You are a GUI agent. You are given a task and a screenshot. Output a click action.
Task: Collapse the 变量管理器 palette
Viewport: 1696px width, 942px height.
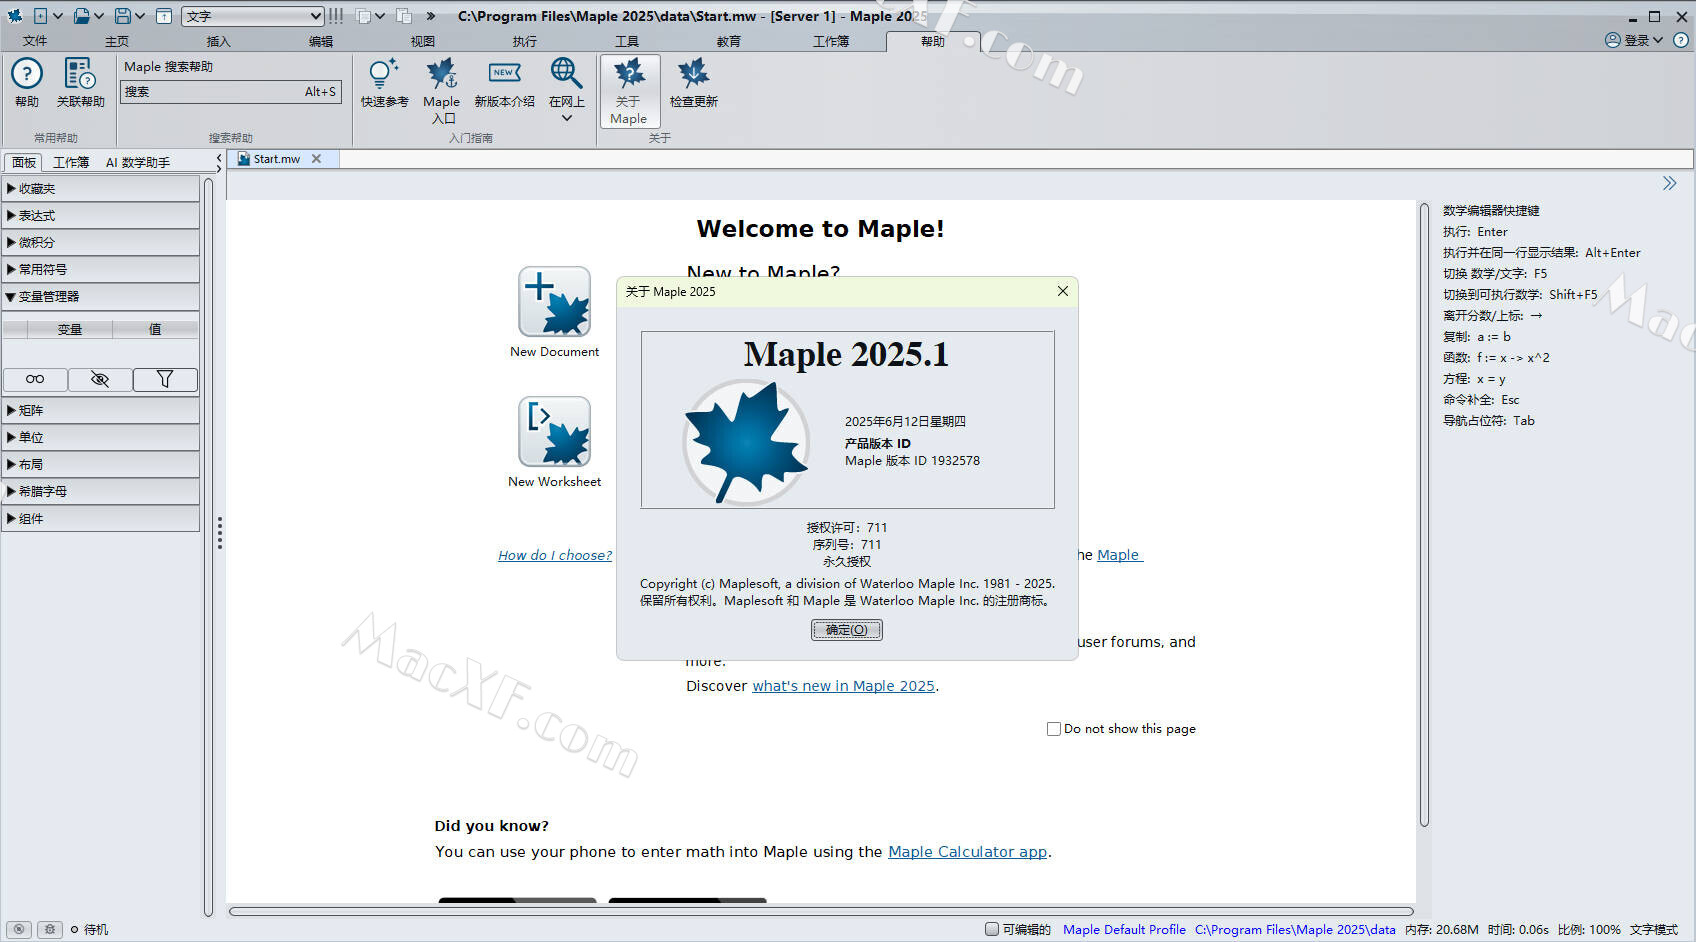click(x=101, y=297)
